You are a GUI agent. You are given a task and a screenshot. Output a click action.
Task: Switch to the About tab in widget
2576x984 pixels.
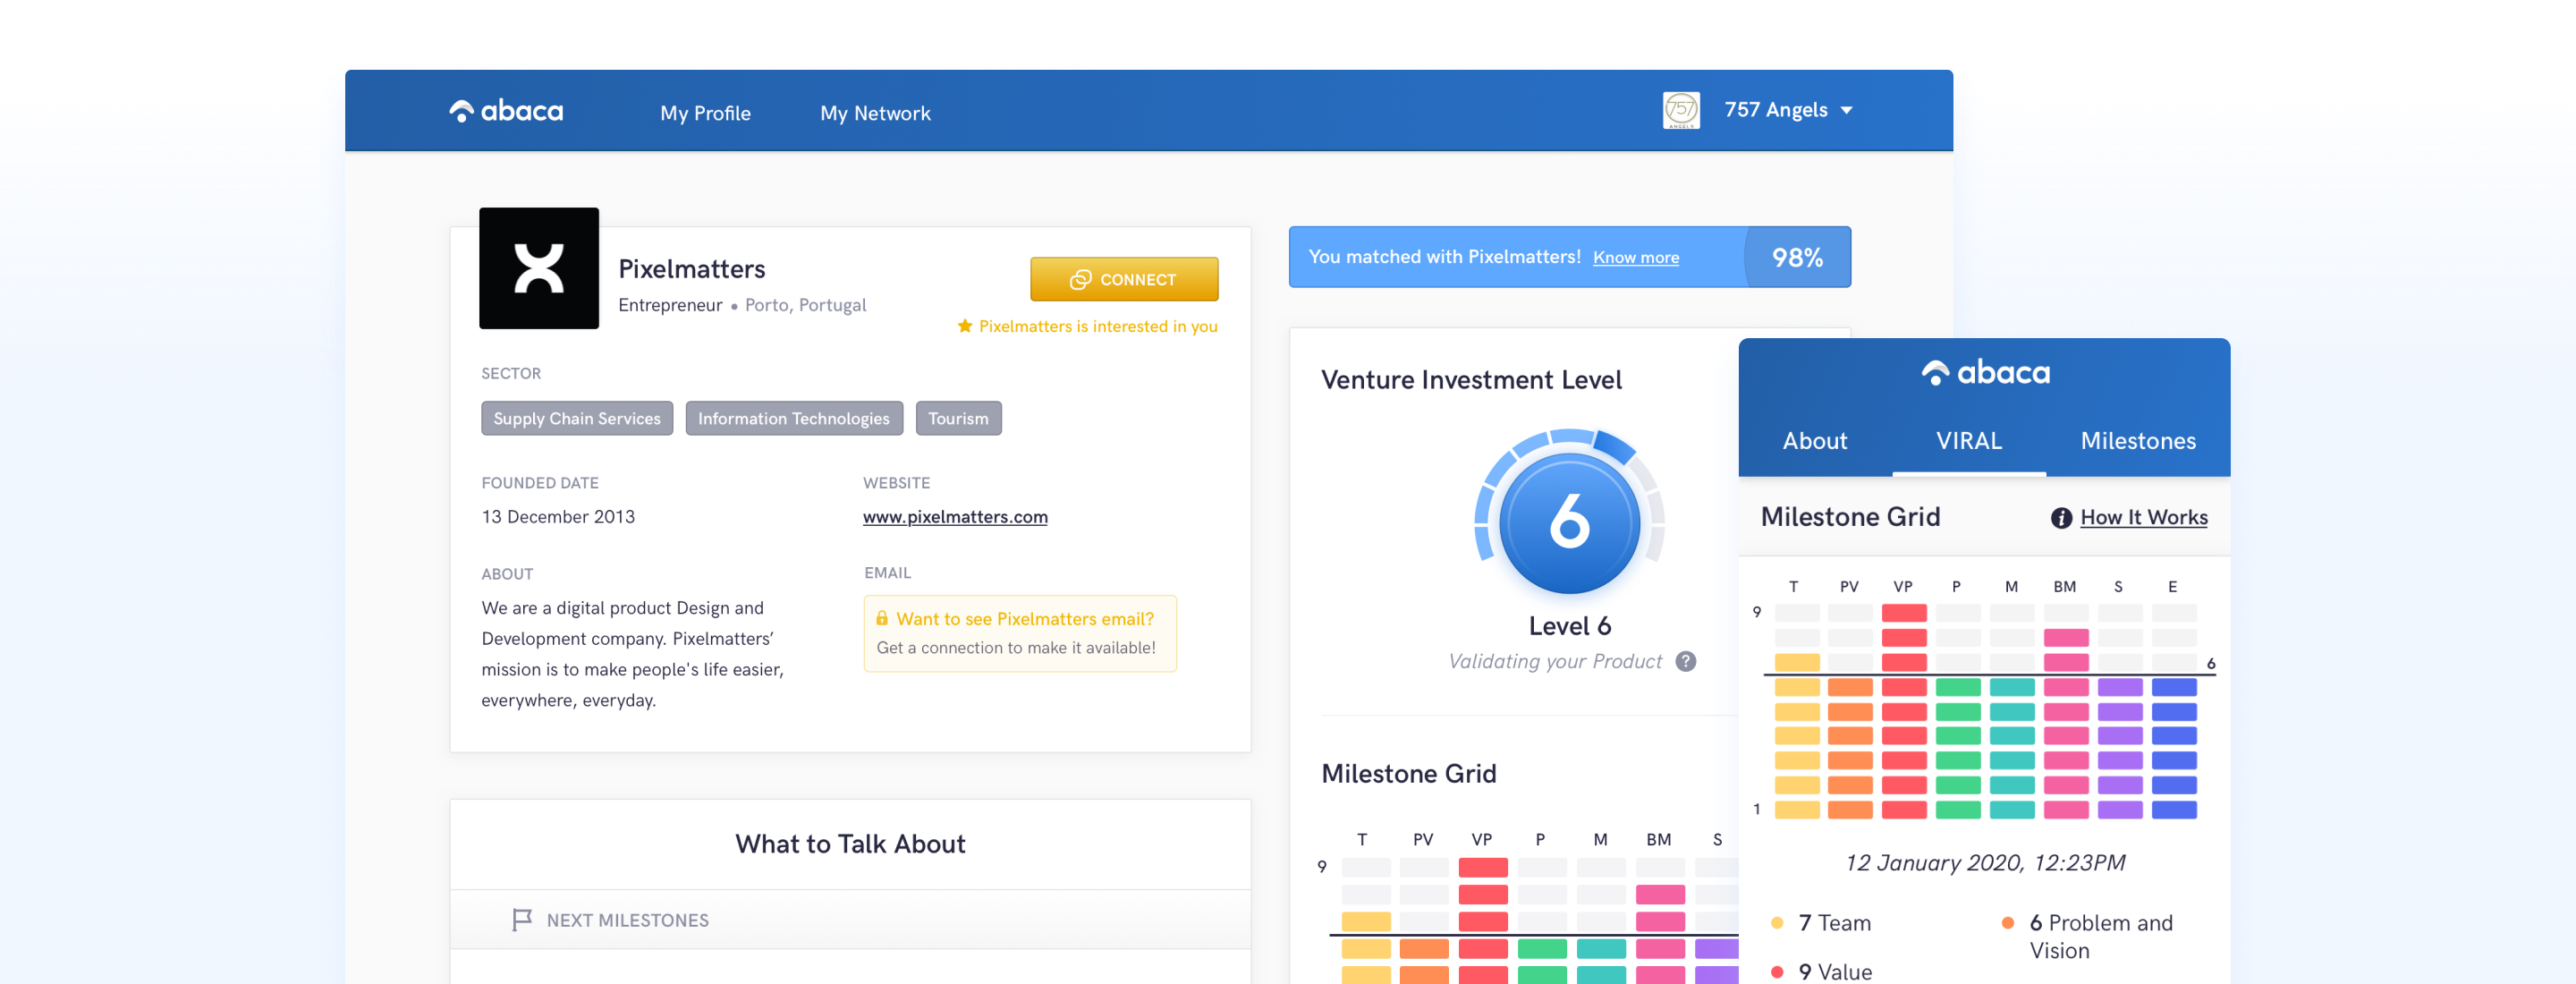coord(1814,441)
